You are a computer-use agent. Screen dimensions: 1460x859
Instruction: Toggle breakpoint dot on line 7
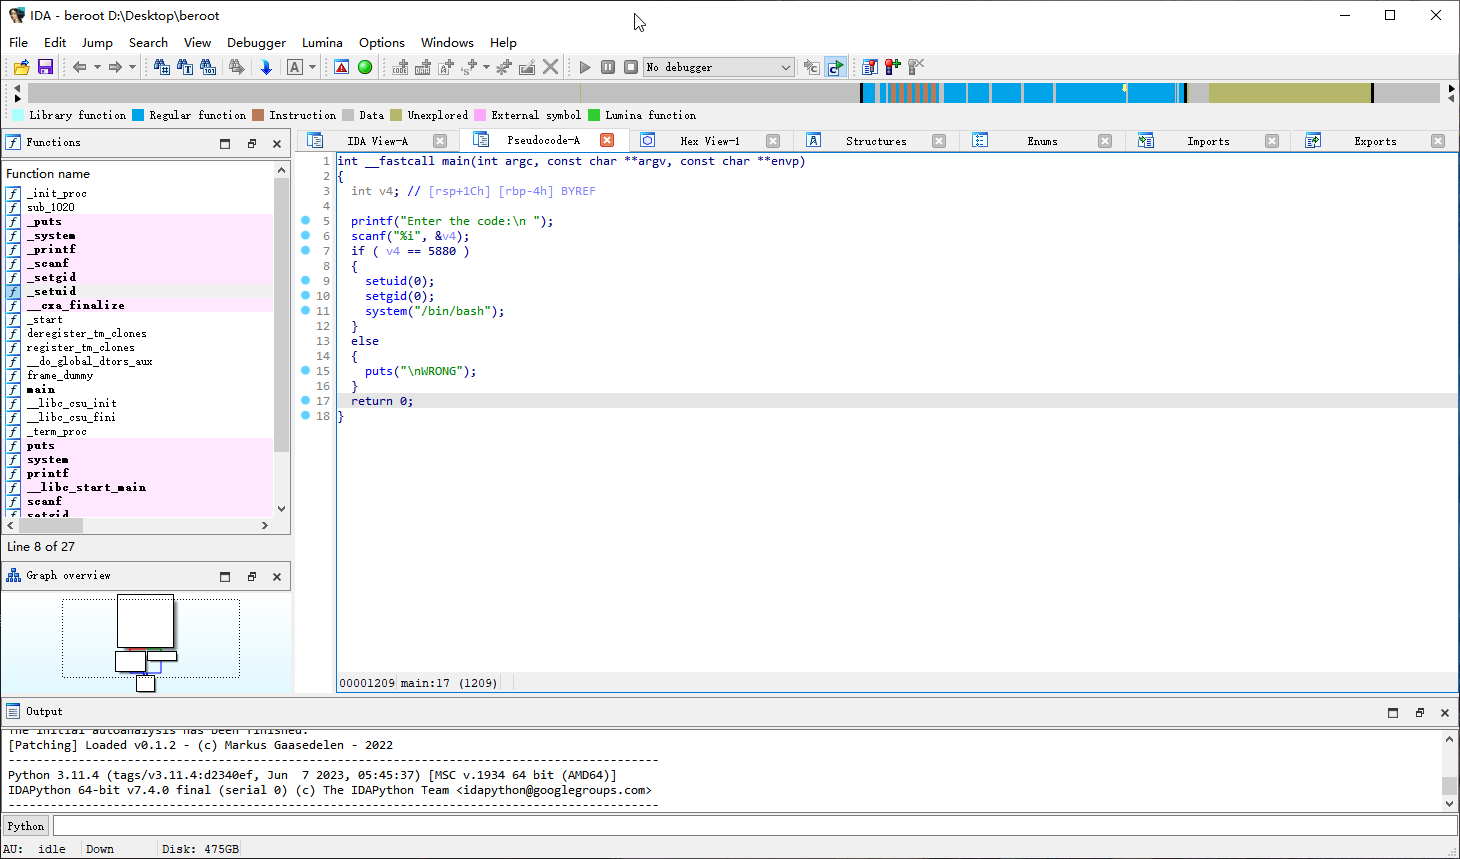[x=305, y=251]
